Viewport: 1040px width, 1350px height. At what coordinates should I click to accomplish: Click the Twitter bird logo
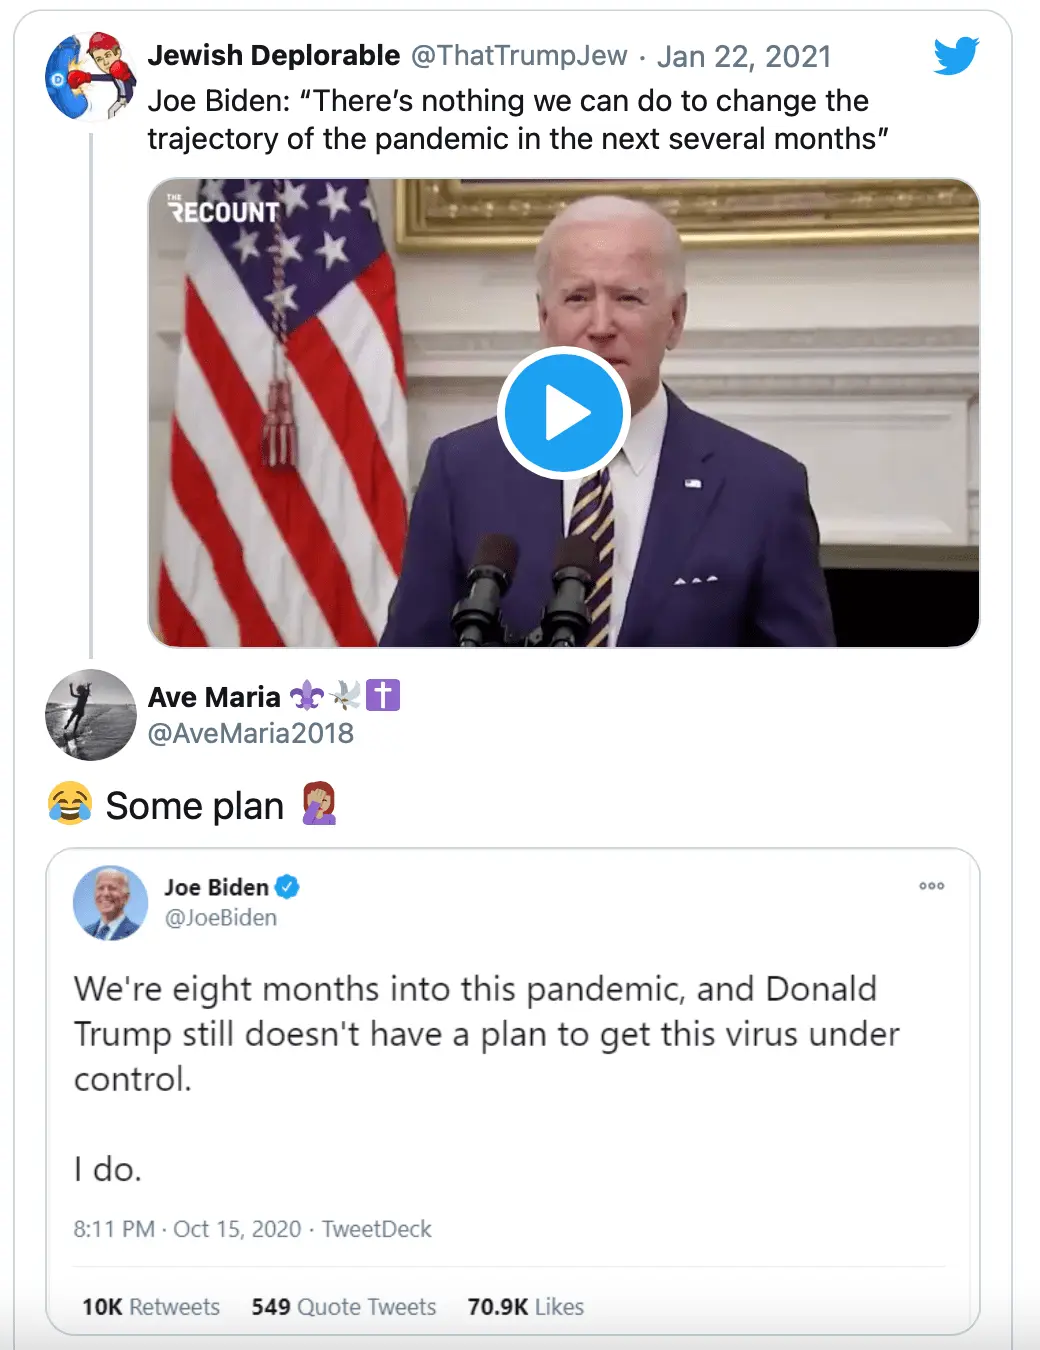pyautogui.click(x=955, y=56)
